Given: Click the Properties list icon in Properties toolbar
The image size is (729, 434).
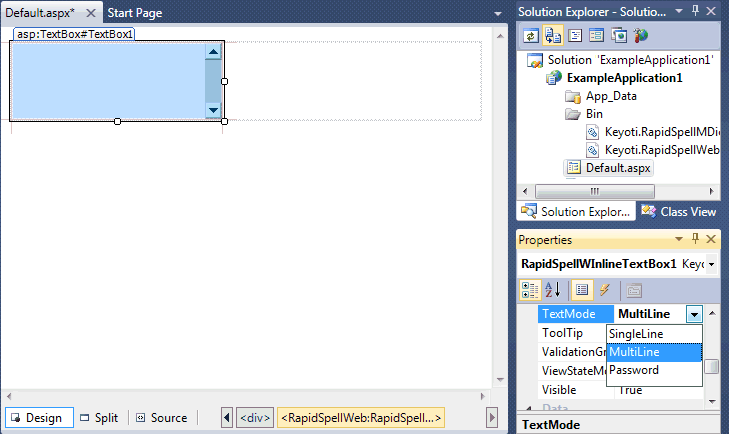Looking at the screenshot, I should [x=582, y=290].
